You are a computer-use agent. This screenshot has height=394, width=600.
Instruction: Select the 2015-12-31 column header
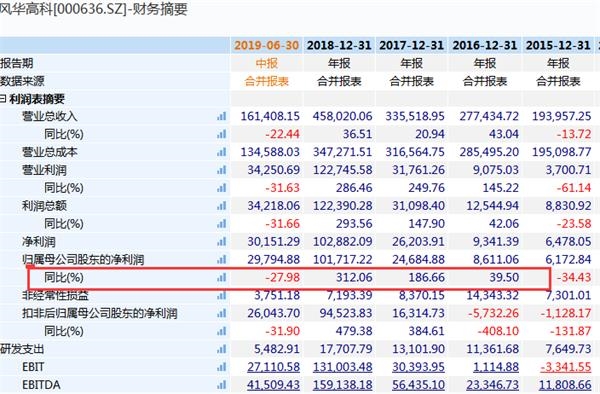[558, 45]
